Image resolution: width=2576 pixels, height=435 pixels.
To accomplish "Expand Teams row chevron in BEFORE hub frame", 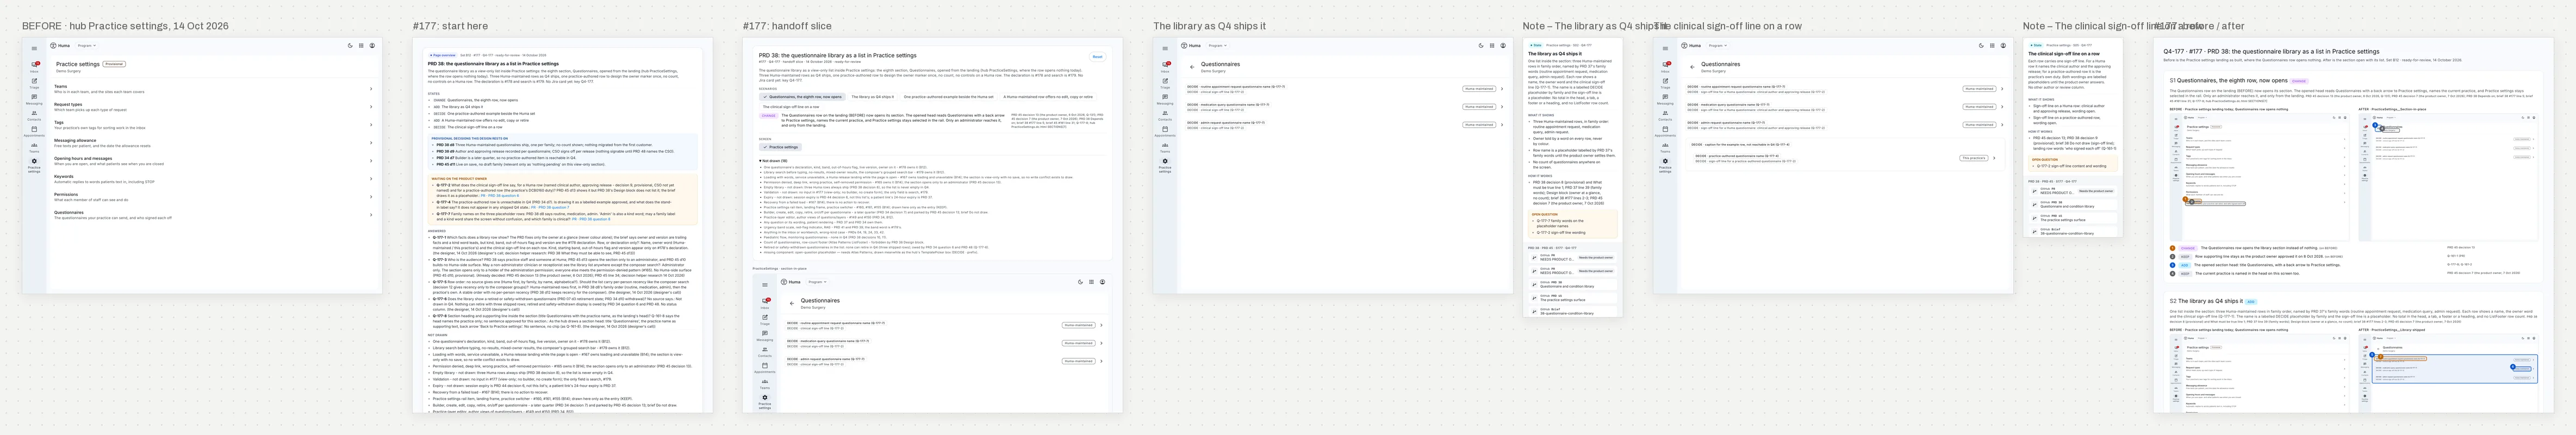I will [371, 89].
